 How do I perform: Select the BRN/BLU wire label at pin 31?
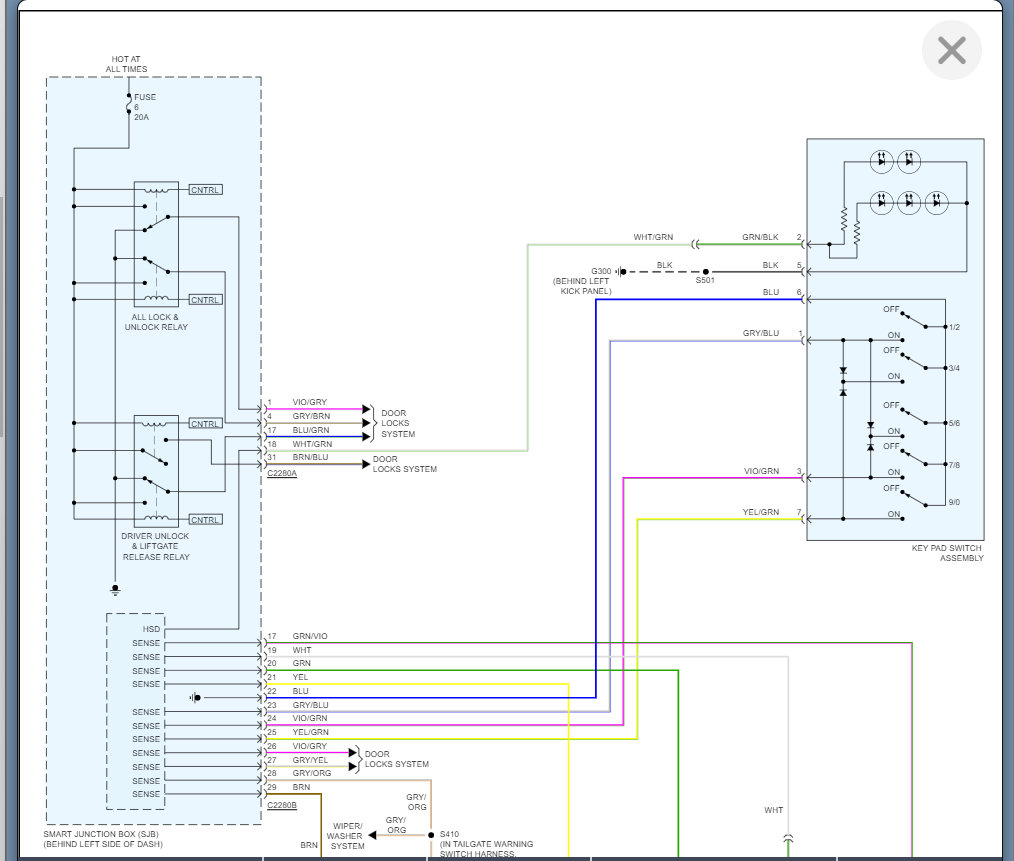(x=310, y=457)
